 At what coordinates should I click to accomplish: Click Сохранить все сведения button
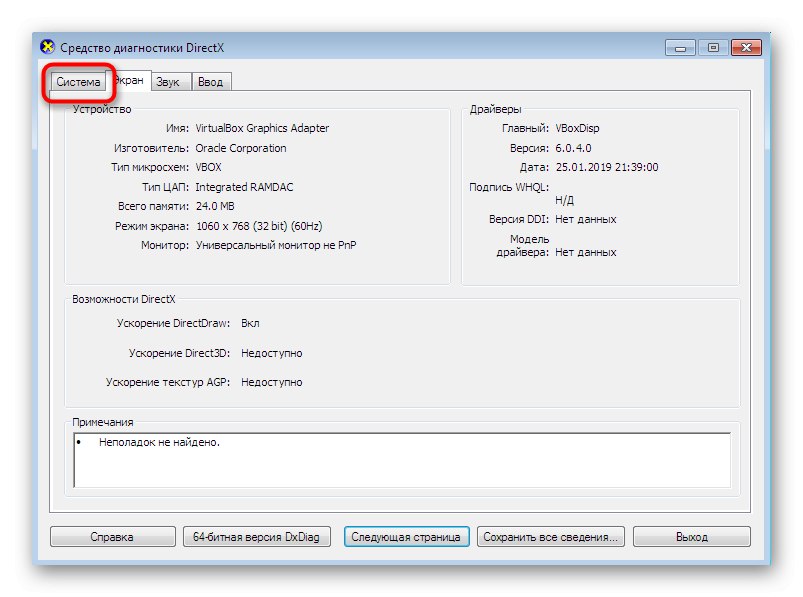(x=551, y=537)
